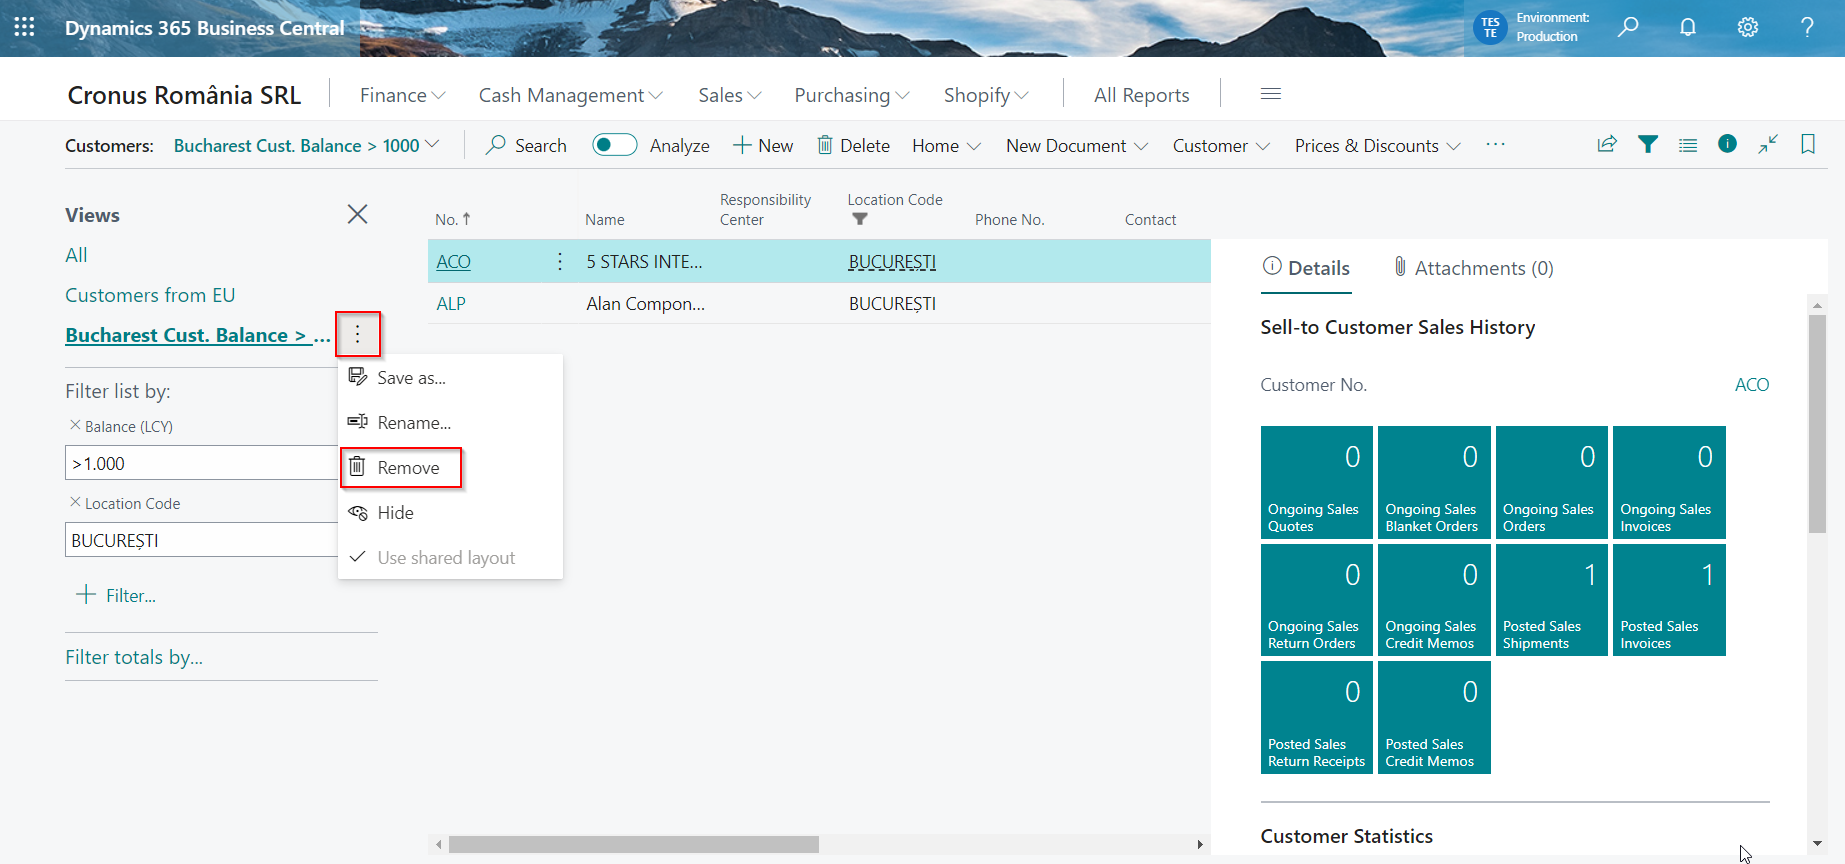Click Delete in the action bar
This screenshot has height=864, width=1845.
[x=853, y=145]
